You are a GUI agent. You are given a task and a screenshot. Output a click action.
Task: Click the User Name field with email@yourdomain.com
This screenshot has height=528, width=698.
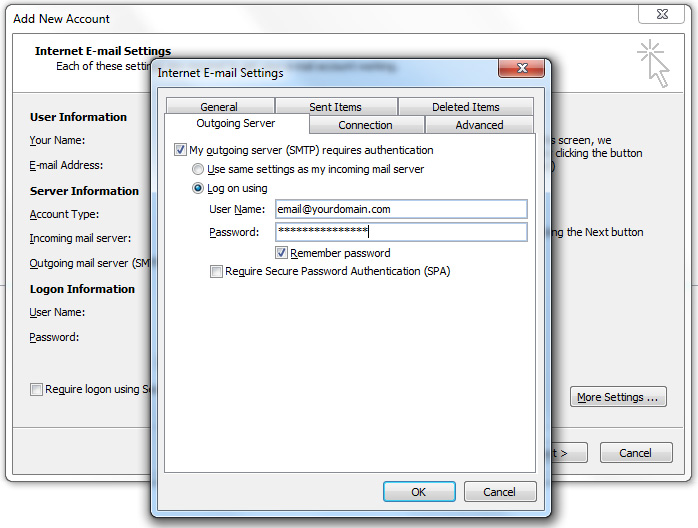pos(401,209)
